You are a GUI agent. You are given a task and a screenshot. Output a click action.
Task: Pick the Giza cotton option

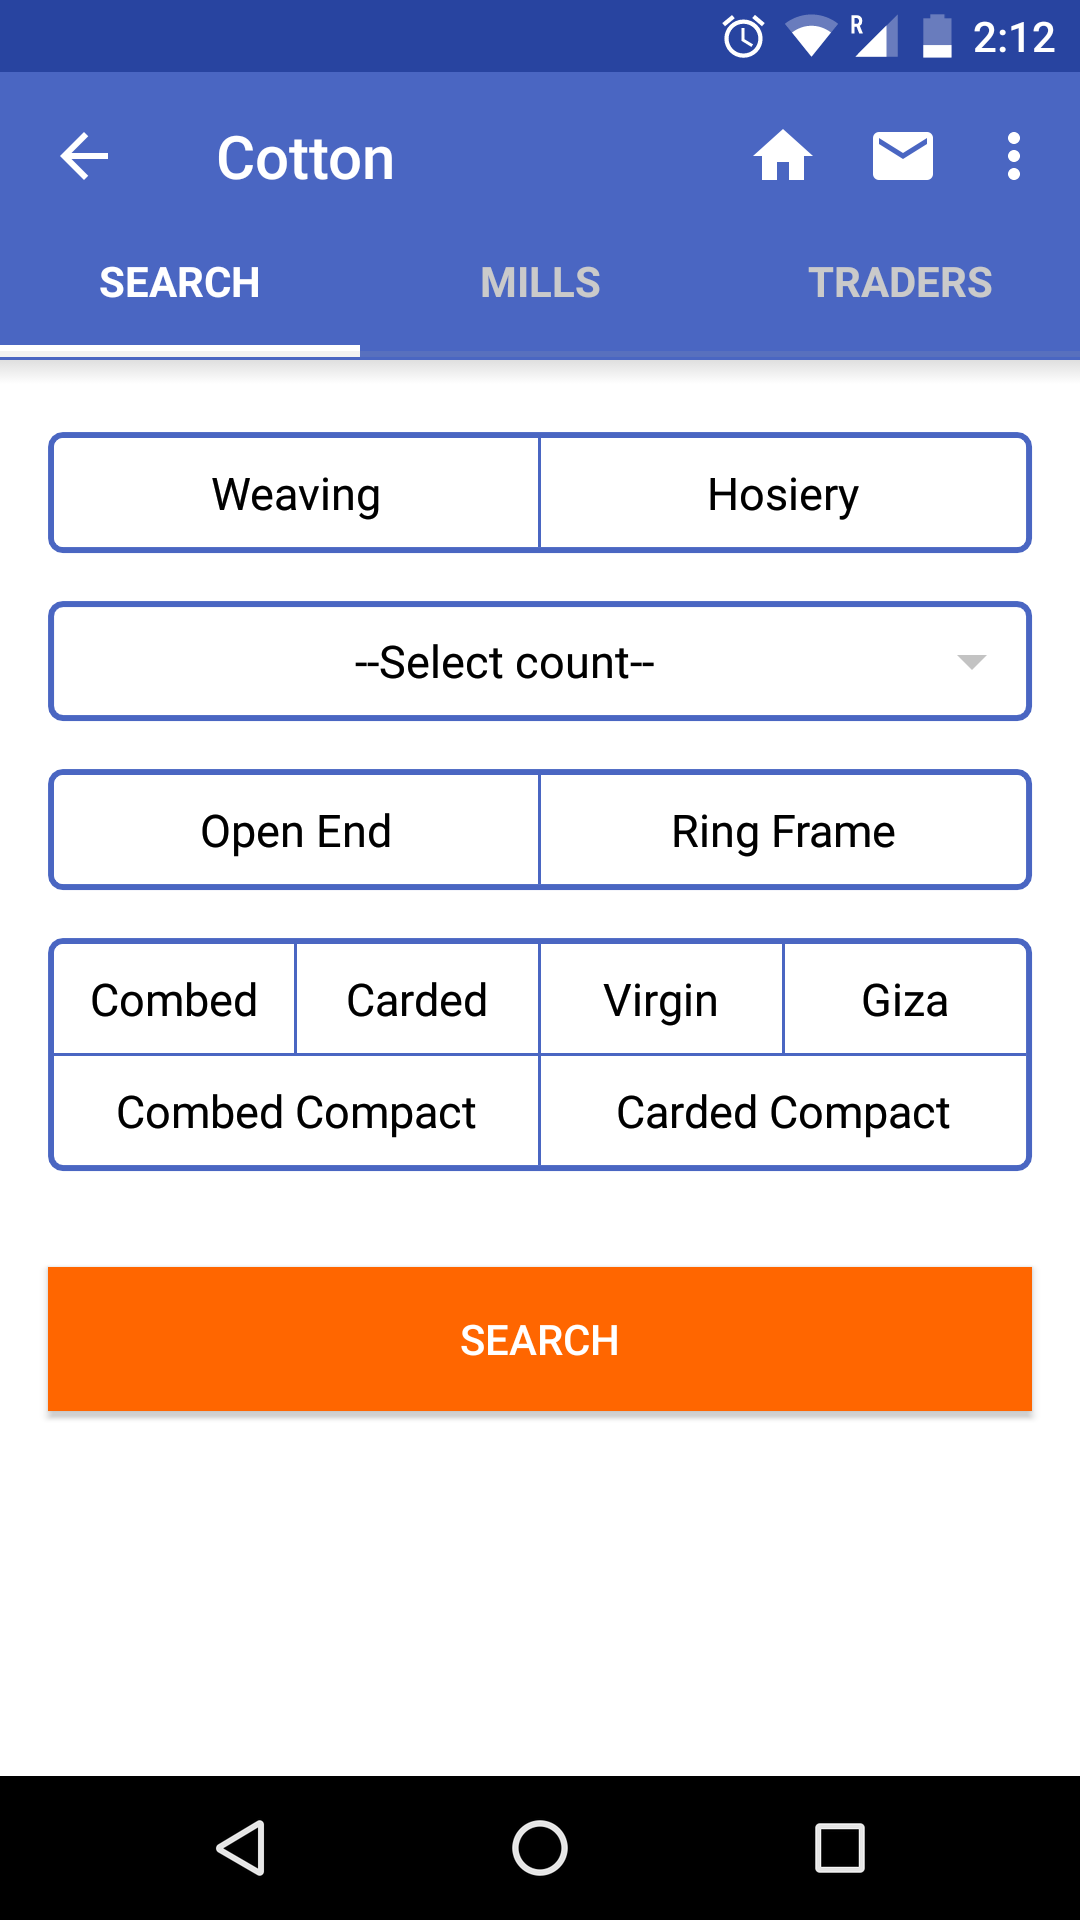click(905, 999)
